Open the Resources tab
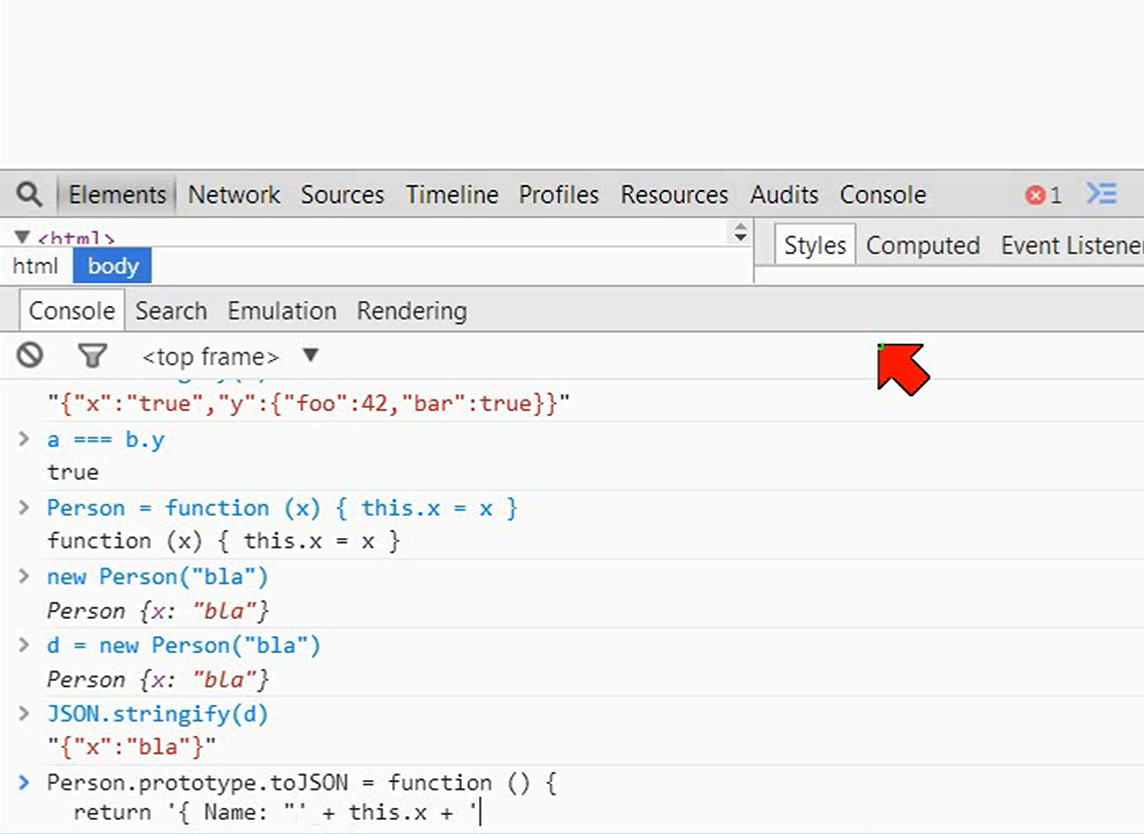Image resolution: width=1144 pixels, height=834 pixels. click(674, 195)
